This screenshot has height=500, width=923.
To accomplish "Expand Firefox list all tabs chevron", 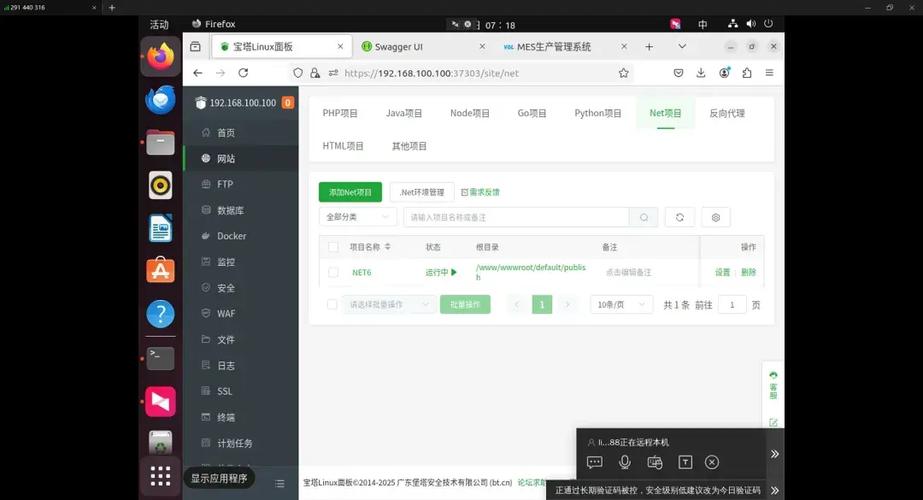I will 682,47.
